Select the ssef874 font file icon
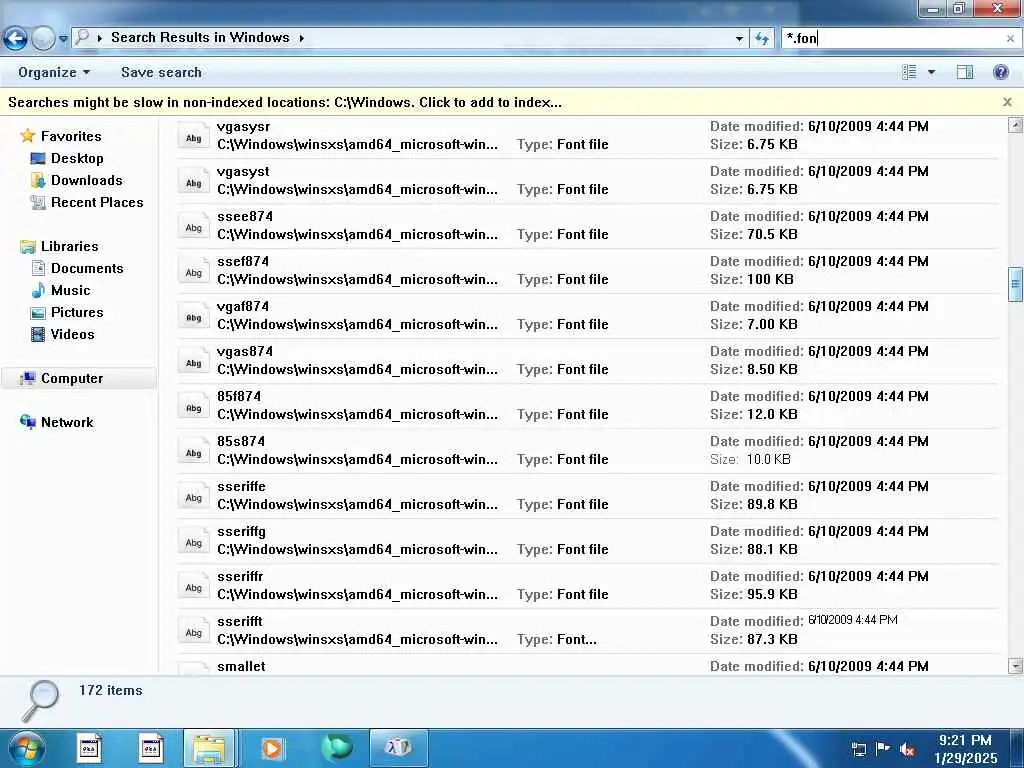 pyautogui.click(x=193, y=272)
